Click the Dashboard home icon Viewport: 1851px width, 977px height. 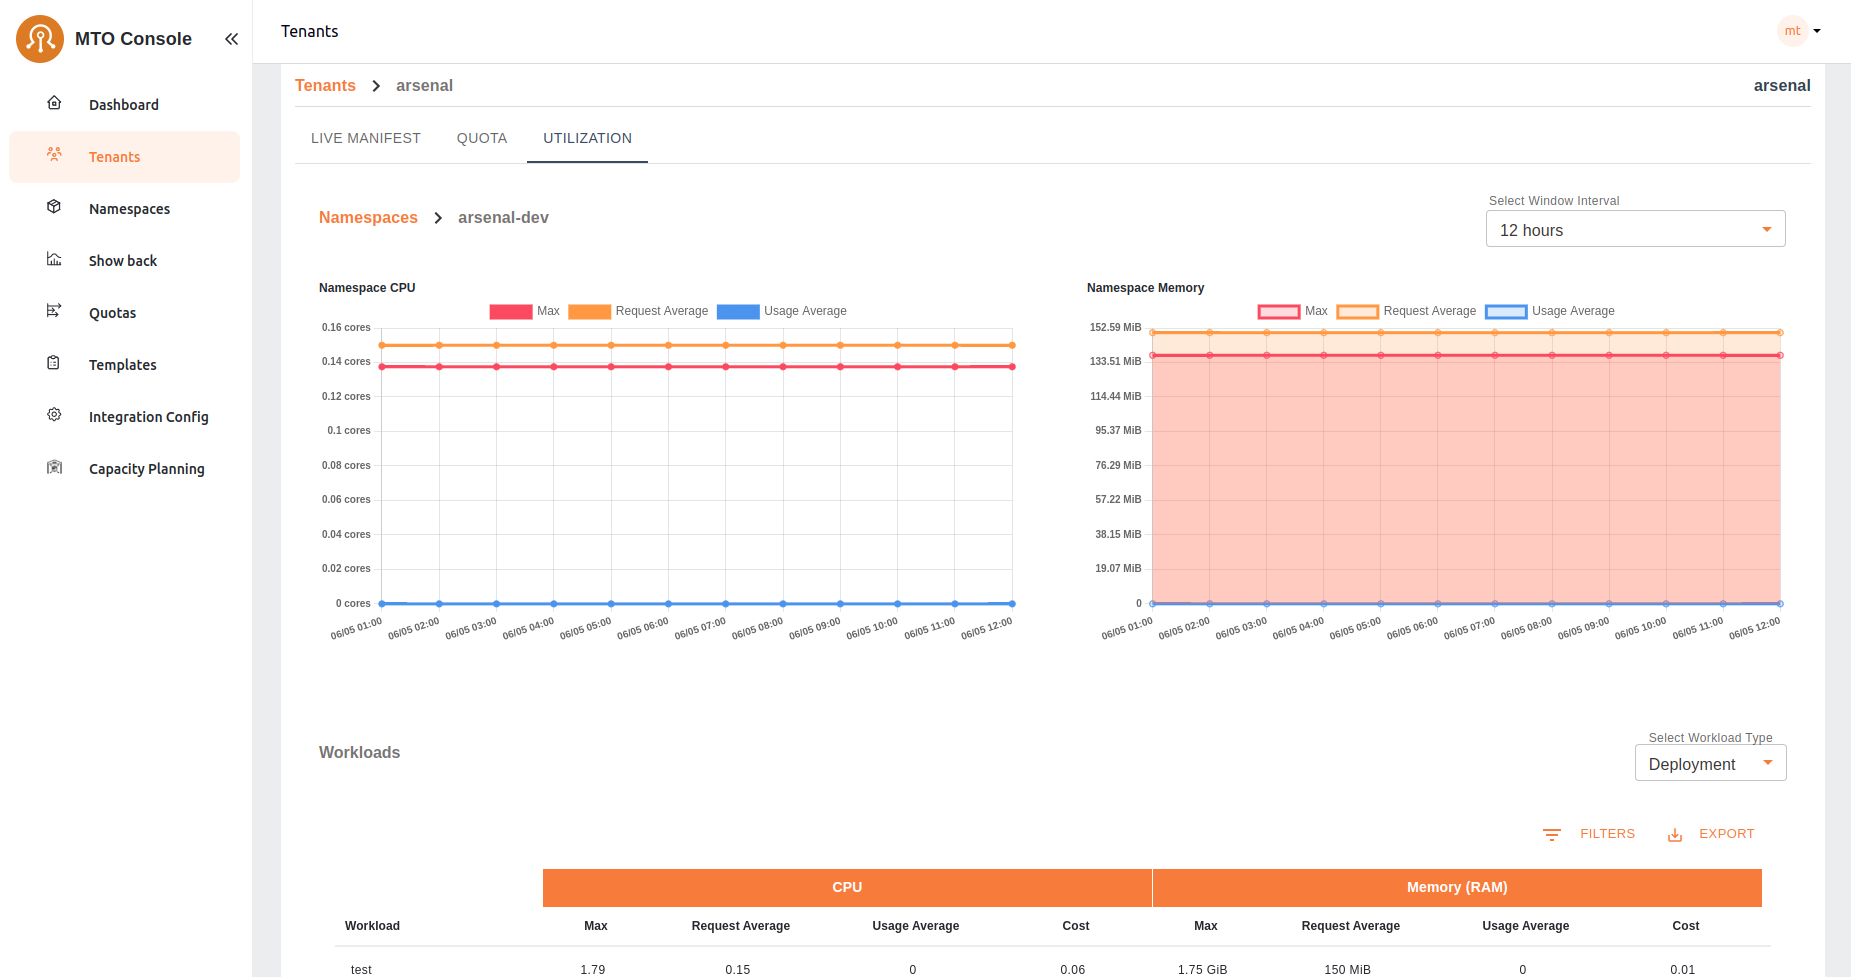point(55,103)
